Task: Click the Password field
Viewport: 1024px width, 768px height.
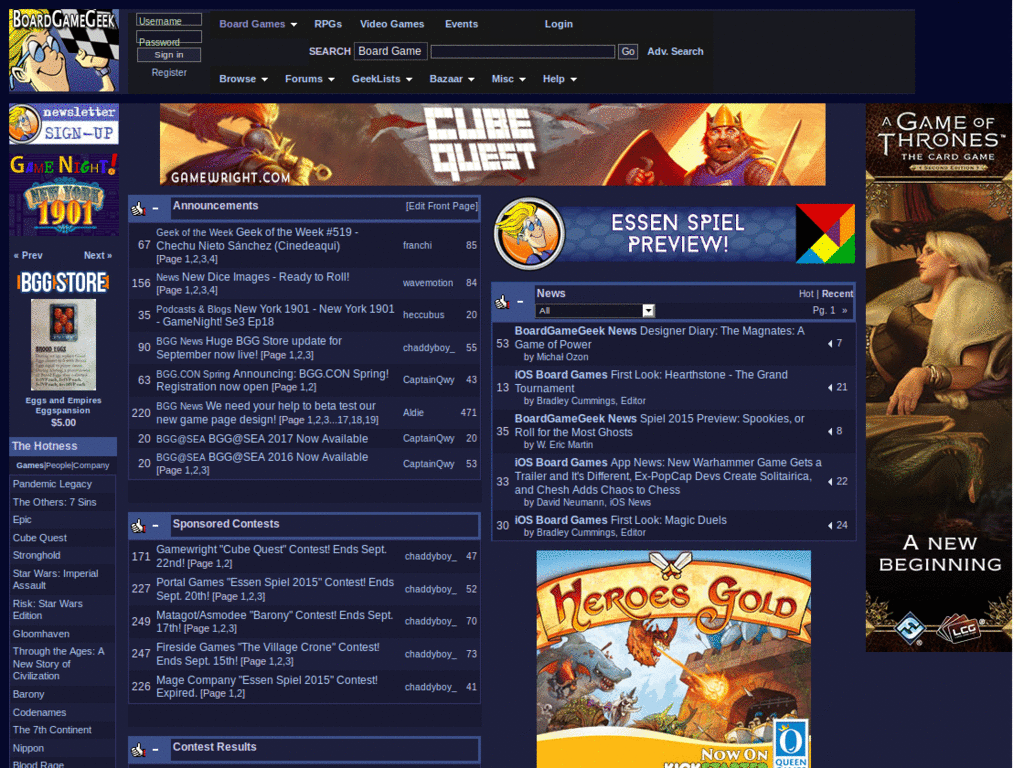Action: [169, 38]
